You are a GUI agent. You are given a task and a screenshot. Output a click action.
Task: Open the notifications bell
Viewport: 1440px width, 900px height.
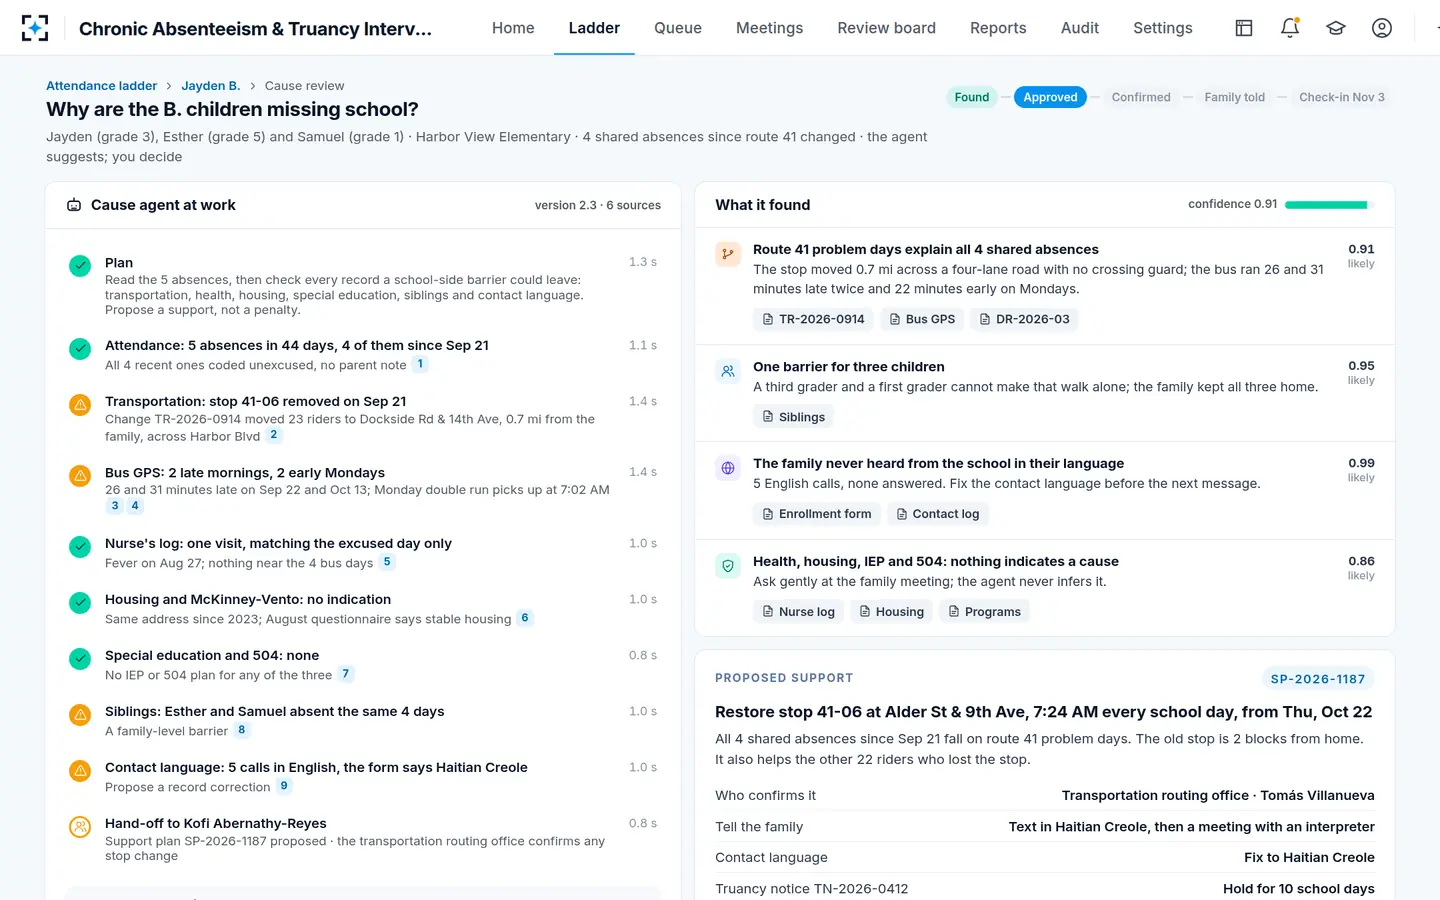click(x=1290, y=28)
